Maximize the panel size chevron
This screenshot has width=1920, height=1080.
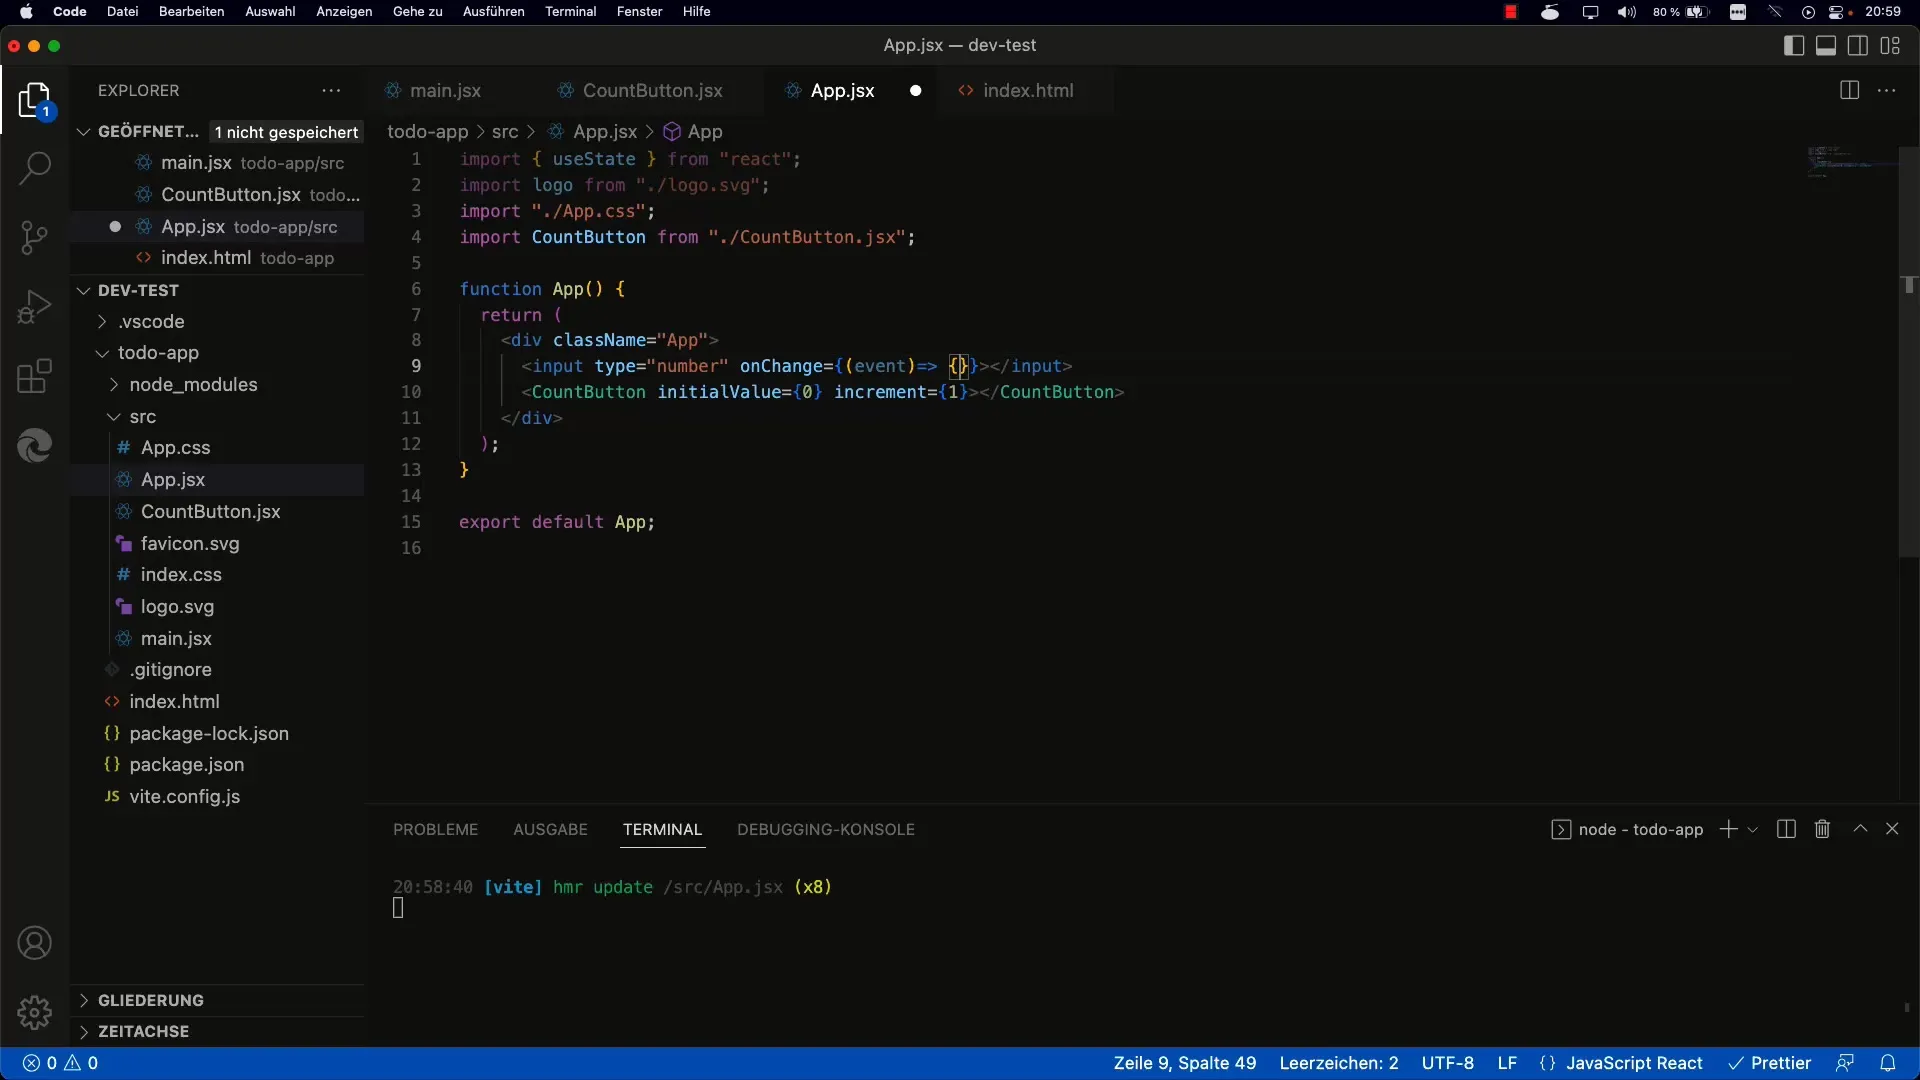tap(1860, 829)
